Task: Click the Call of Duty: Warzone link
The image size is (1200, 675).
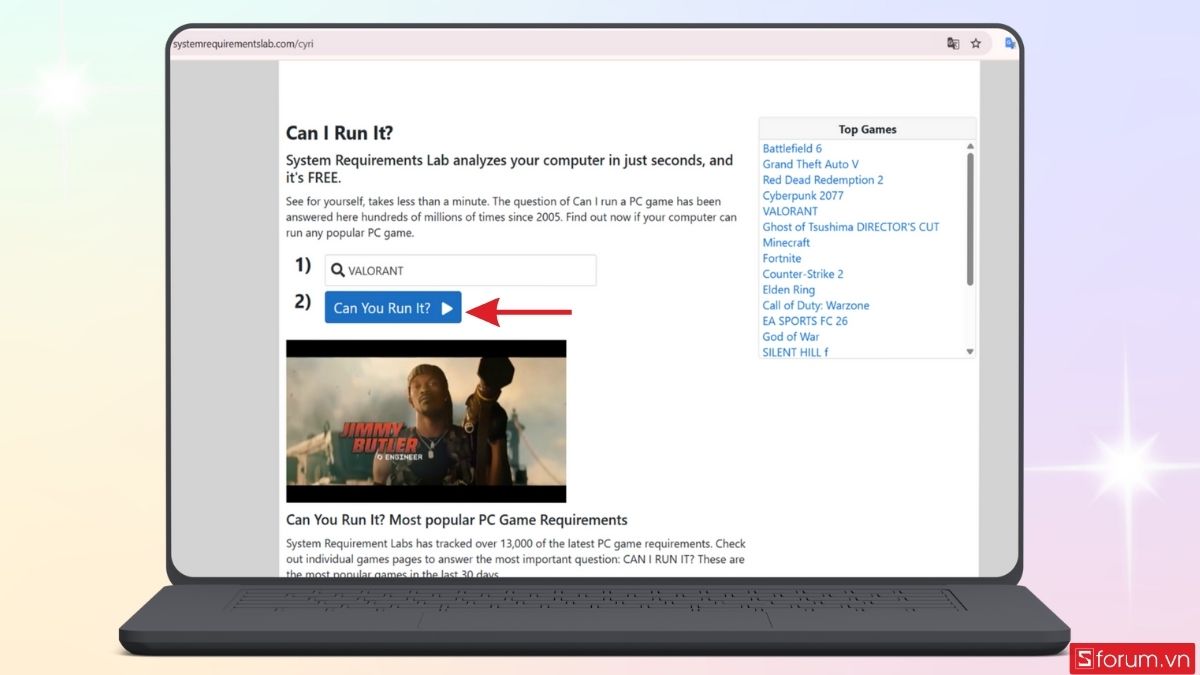Action: [x=815, y=306]
